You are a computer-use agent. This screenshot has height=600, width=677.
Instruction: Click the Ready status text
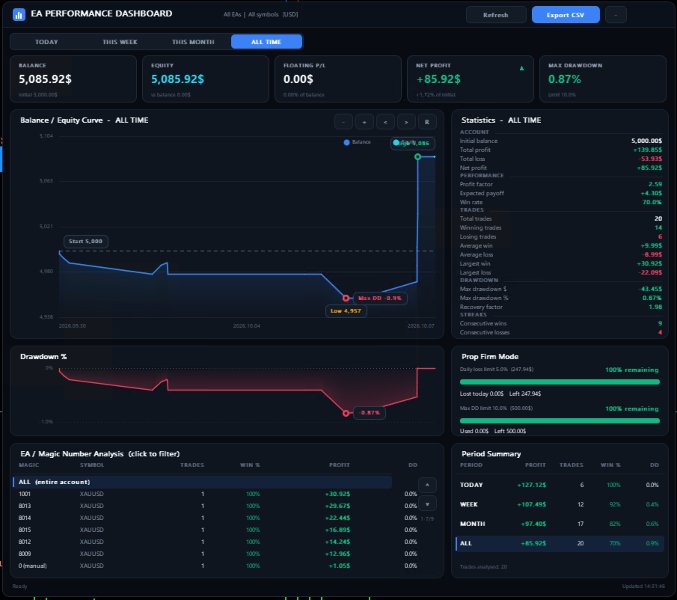(20, 586)
